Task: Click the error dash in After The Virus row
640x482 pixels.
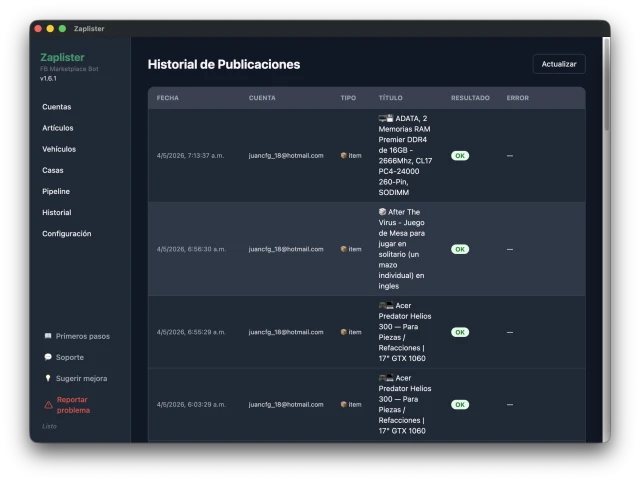Action: (510, 249)
